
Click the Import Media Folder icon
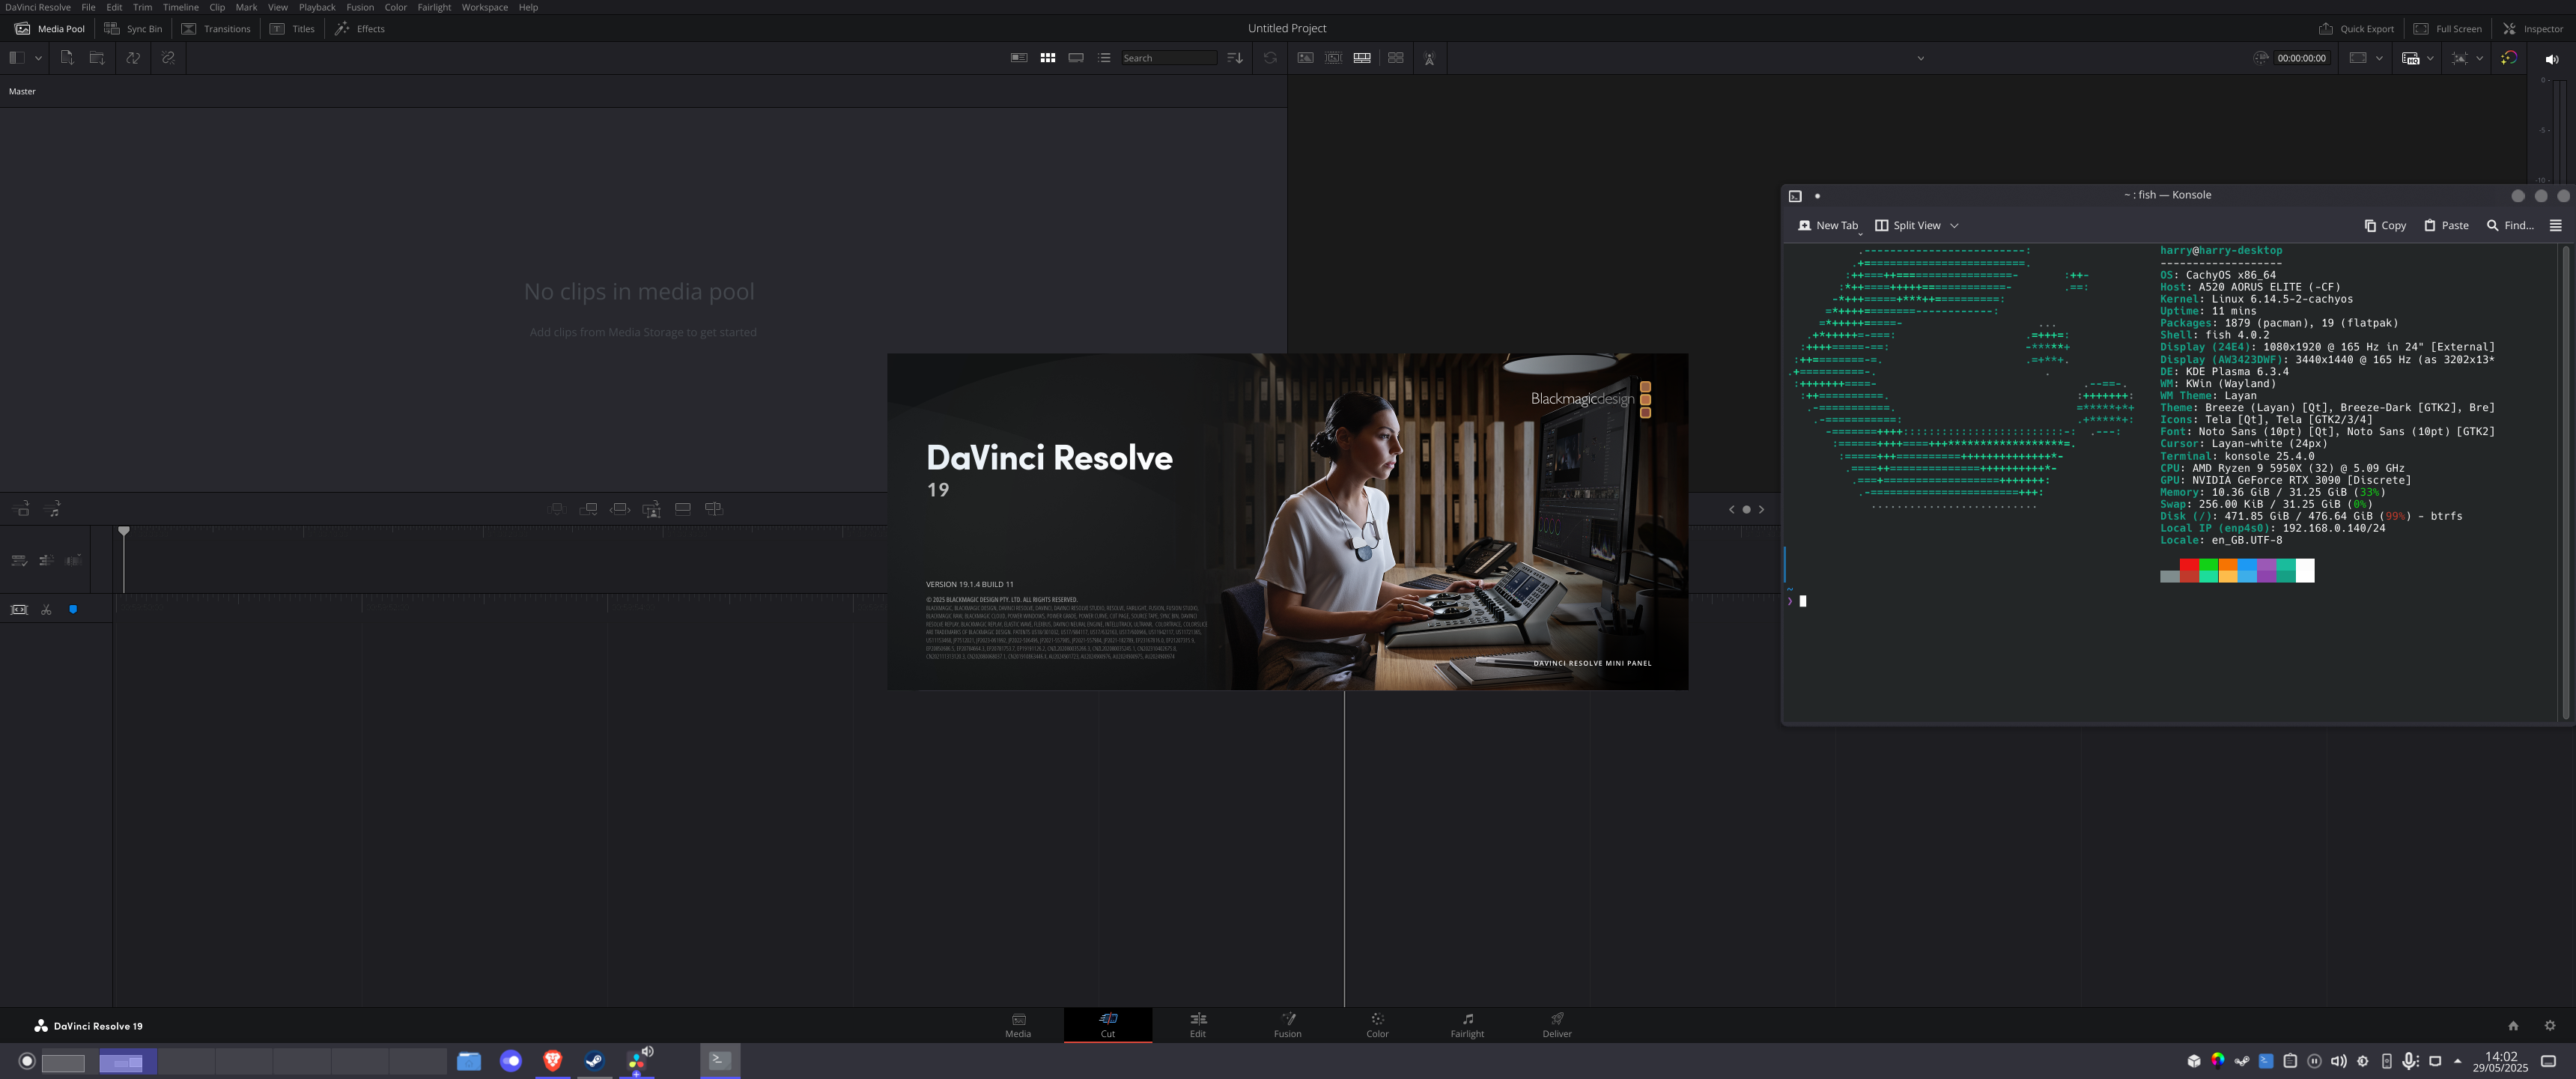tap(97, 58)
